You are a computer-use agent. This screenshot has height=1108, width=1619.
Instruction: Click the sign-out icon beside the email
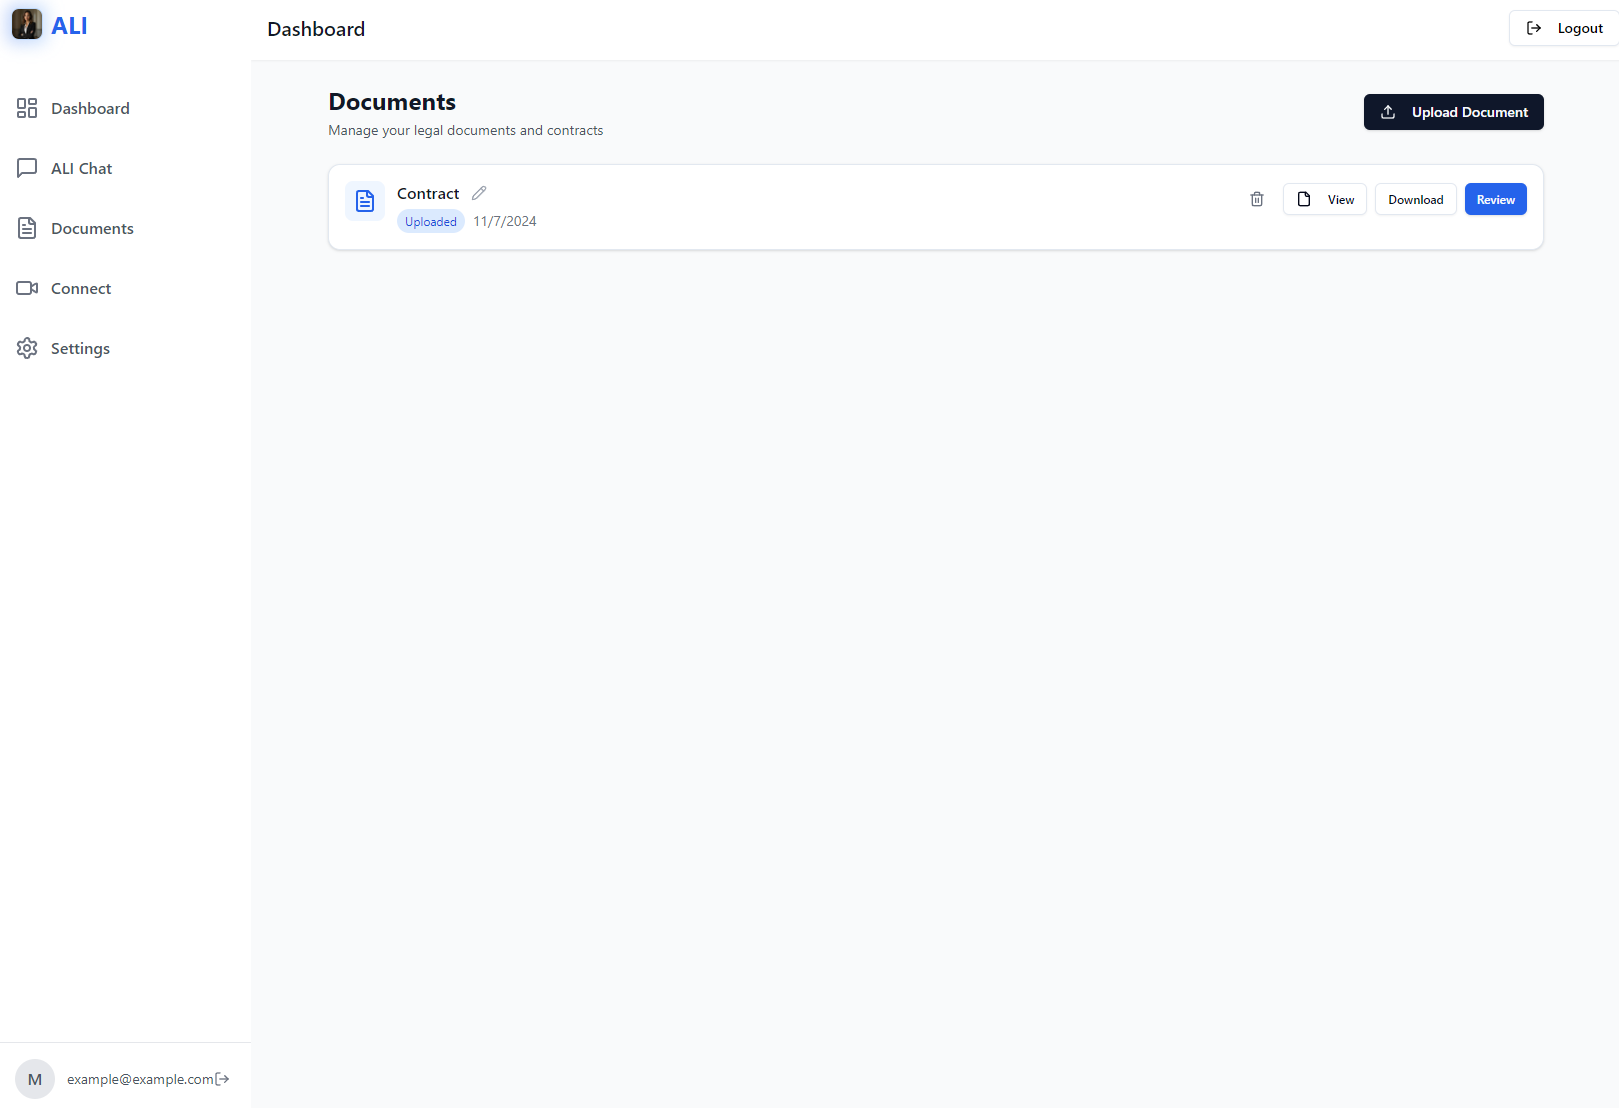tap(222, 1079)
